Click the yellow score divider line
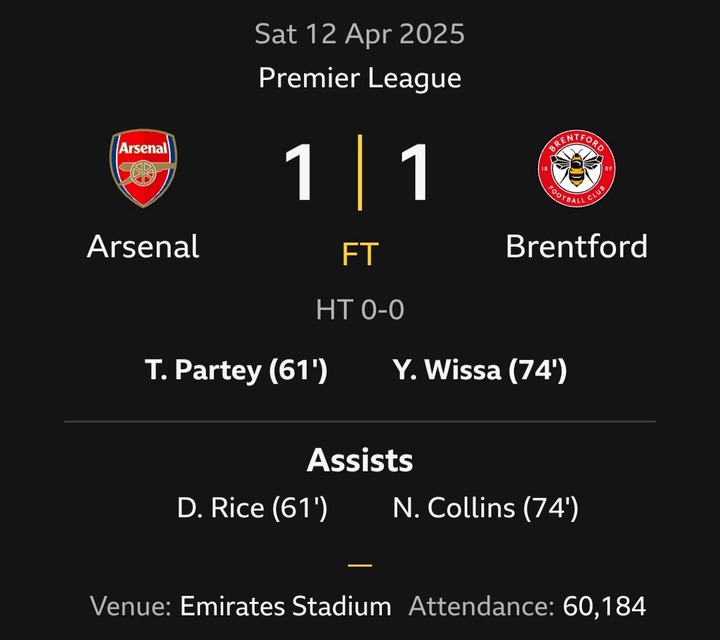Screen dimensions: 720x640 360,173
